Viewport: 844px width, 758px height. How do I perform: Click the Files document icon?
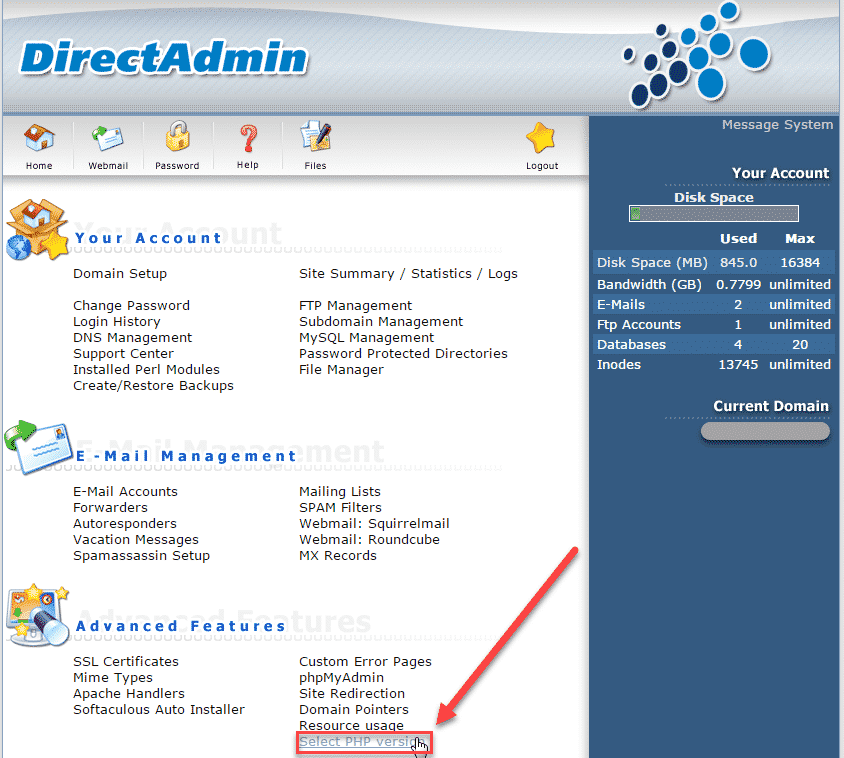pos(315,136)
